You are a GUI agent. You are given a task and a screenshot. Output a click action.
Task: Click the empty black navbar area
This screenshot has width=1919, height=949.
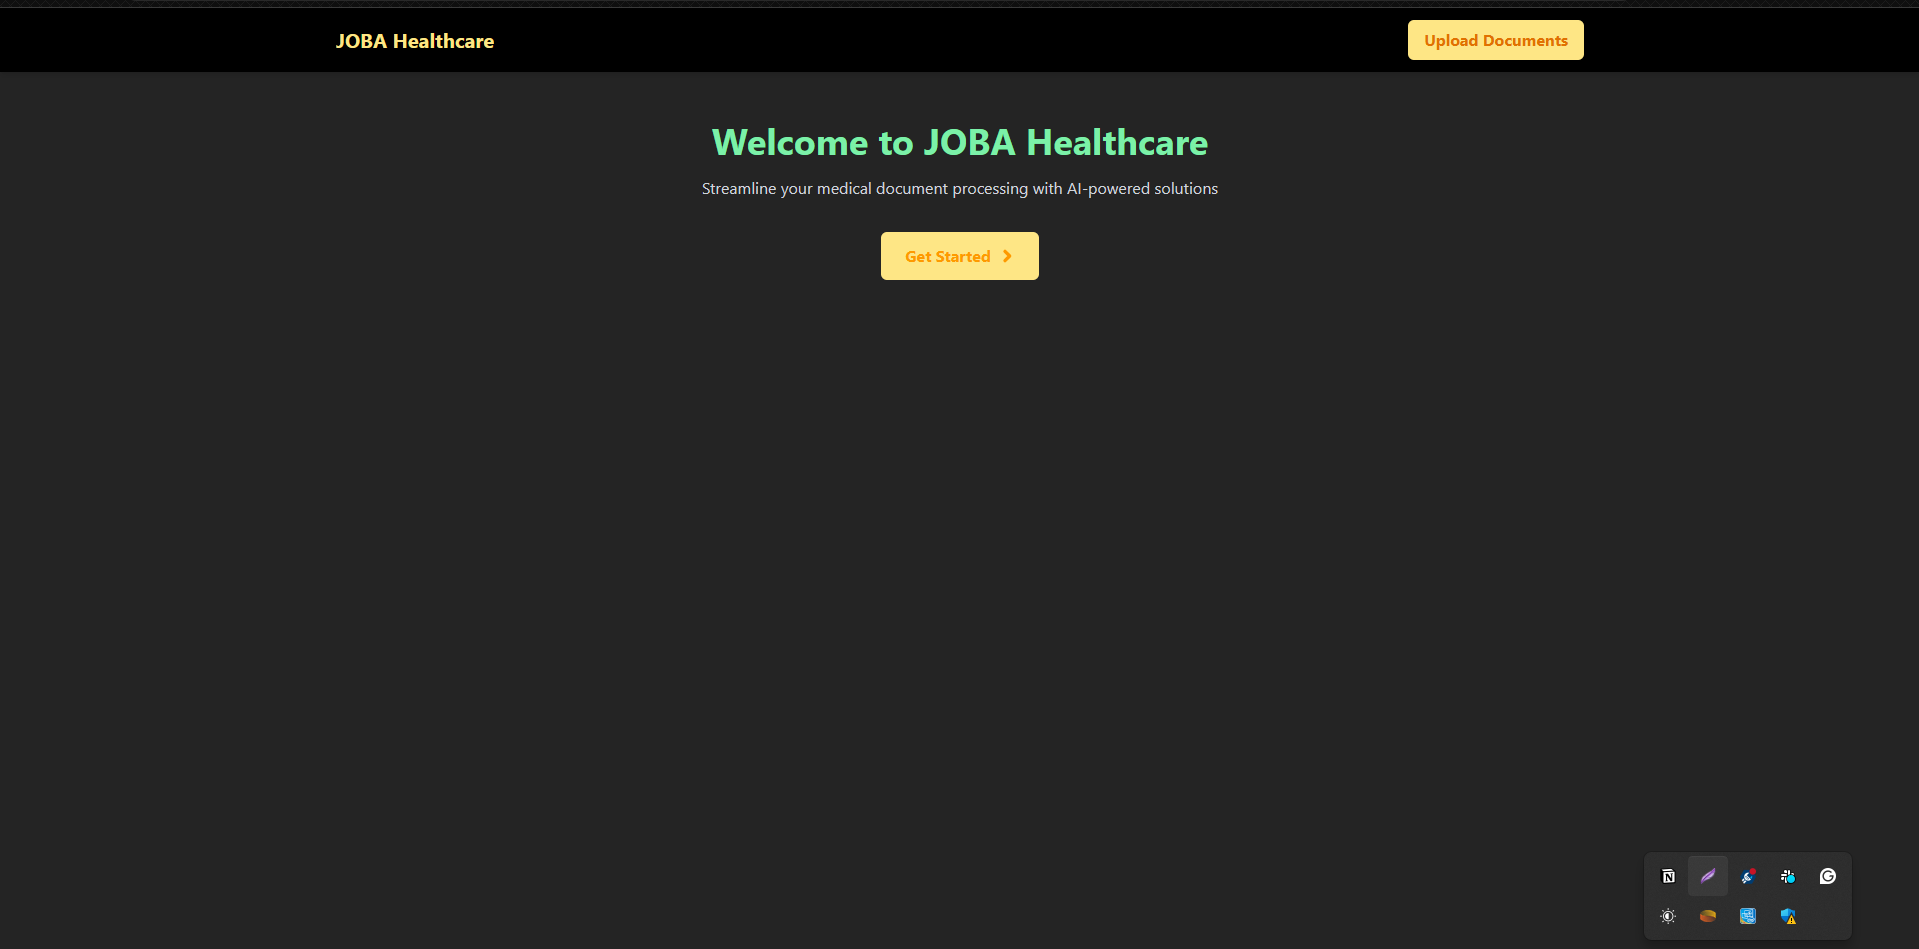tap(950, 40)
